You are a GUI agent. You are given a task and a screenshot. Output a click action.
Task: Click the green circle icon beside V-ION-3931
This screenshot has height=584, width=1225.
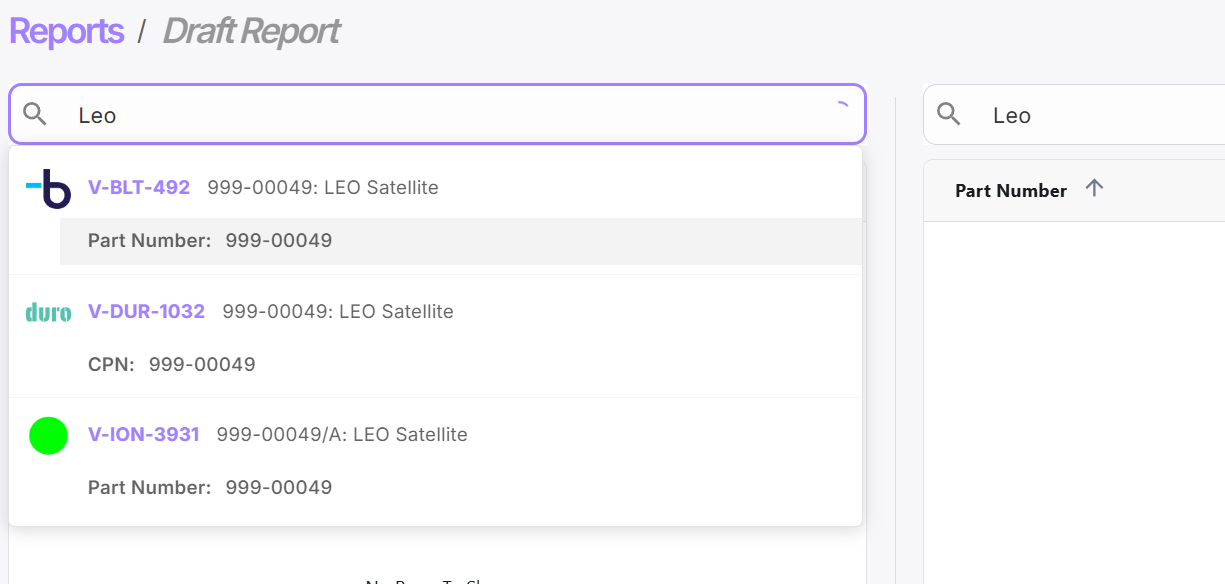click(x=48, y=436)
